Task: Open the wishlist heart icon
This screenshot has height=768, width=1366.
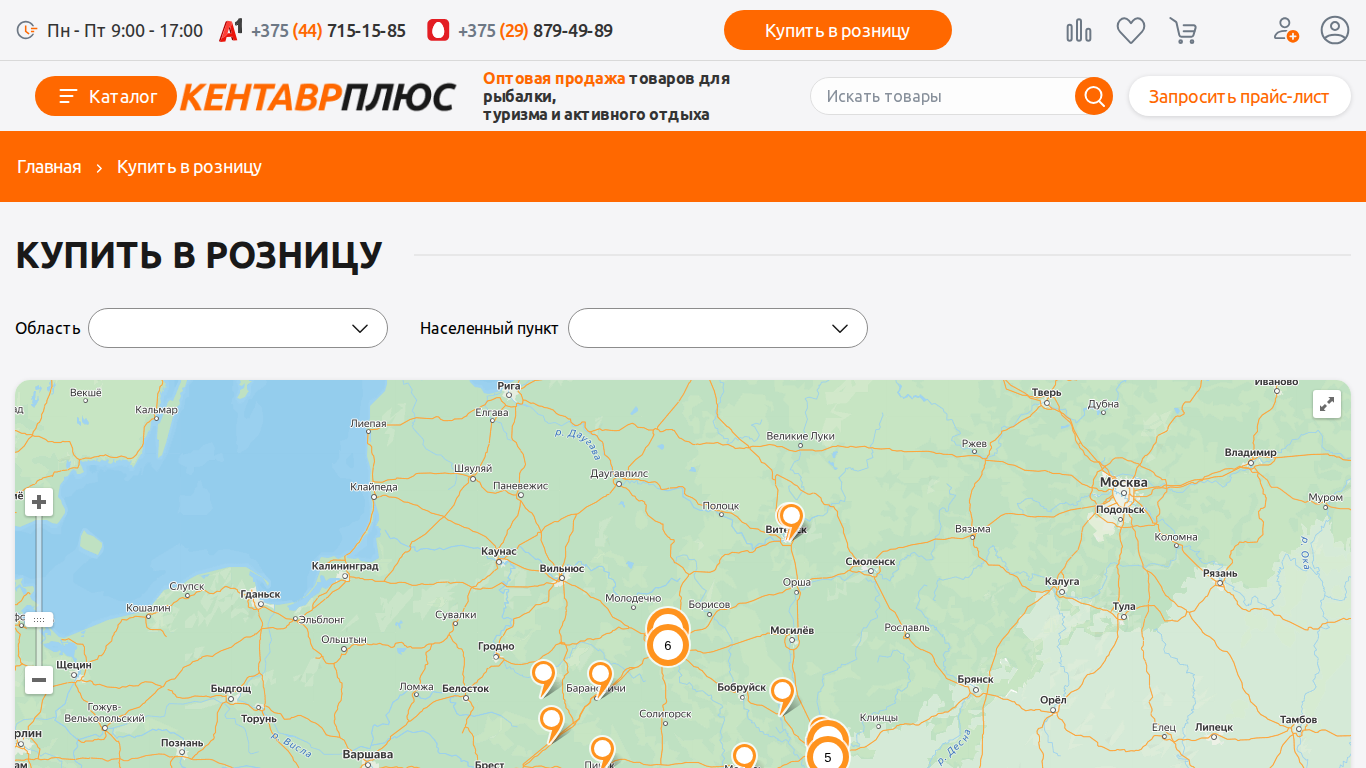Action: click(1131, 31)
